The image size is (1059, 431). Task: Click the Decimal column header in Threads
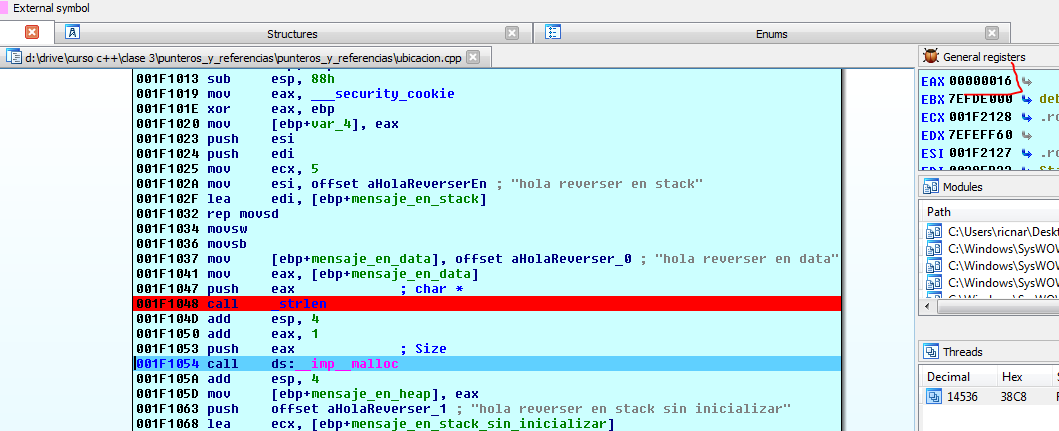point(949,377)
